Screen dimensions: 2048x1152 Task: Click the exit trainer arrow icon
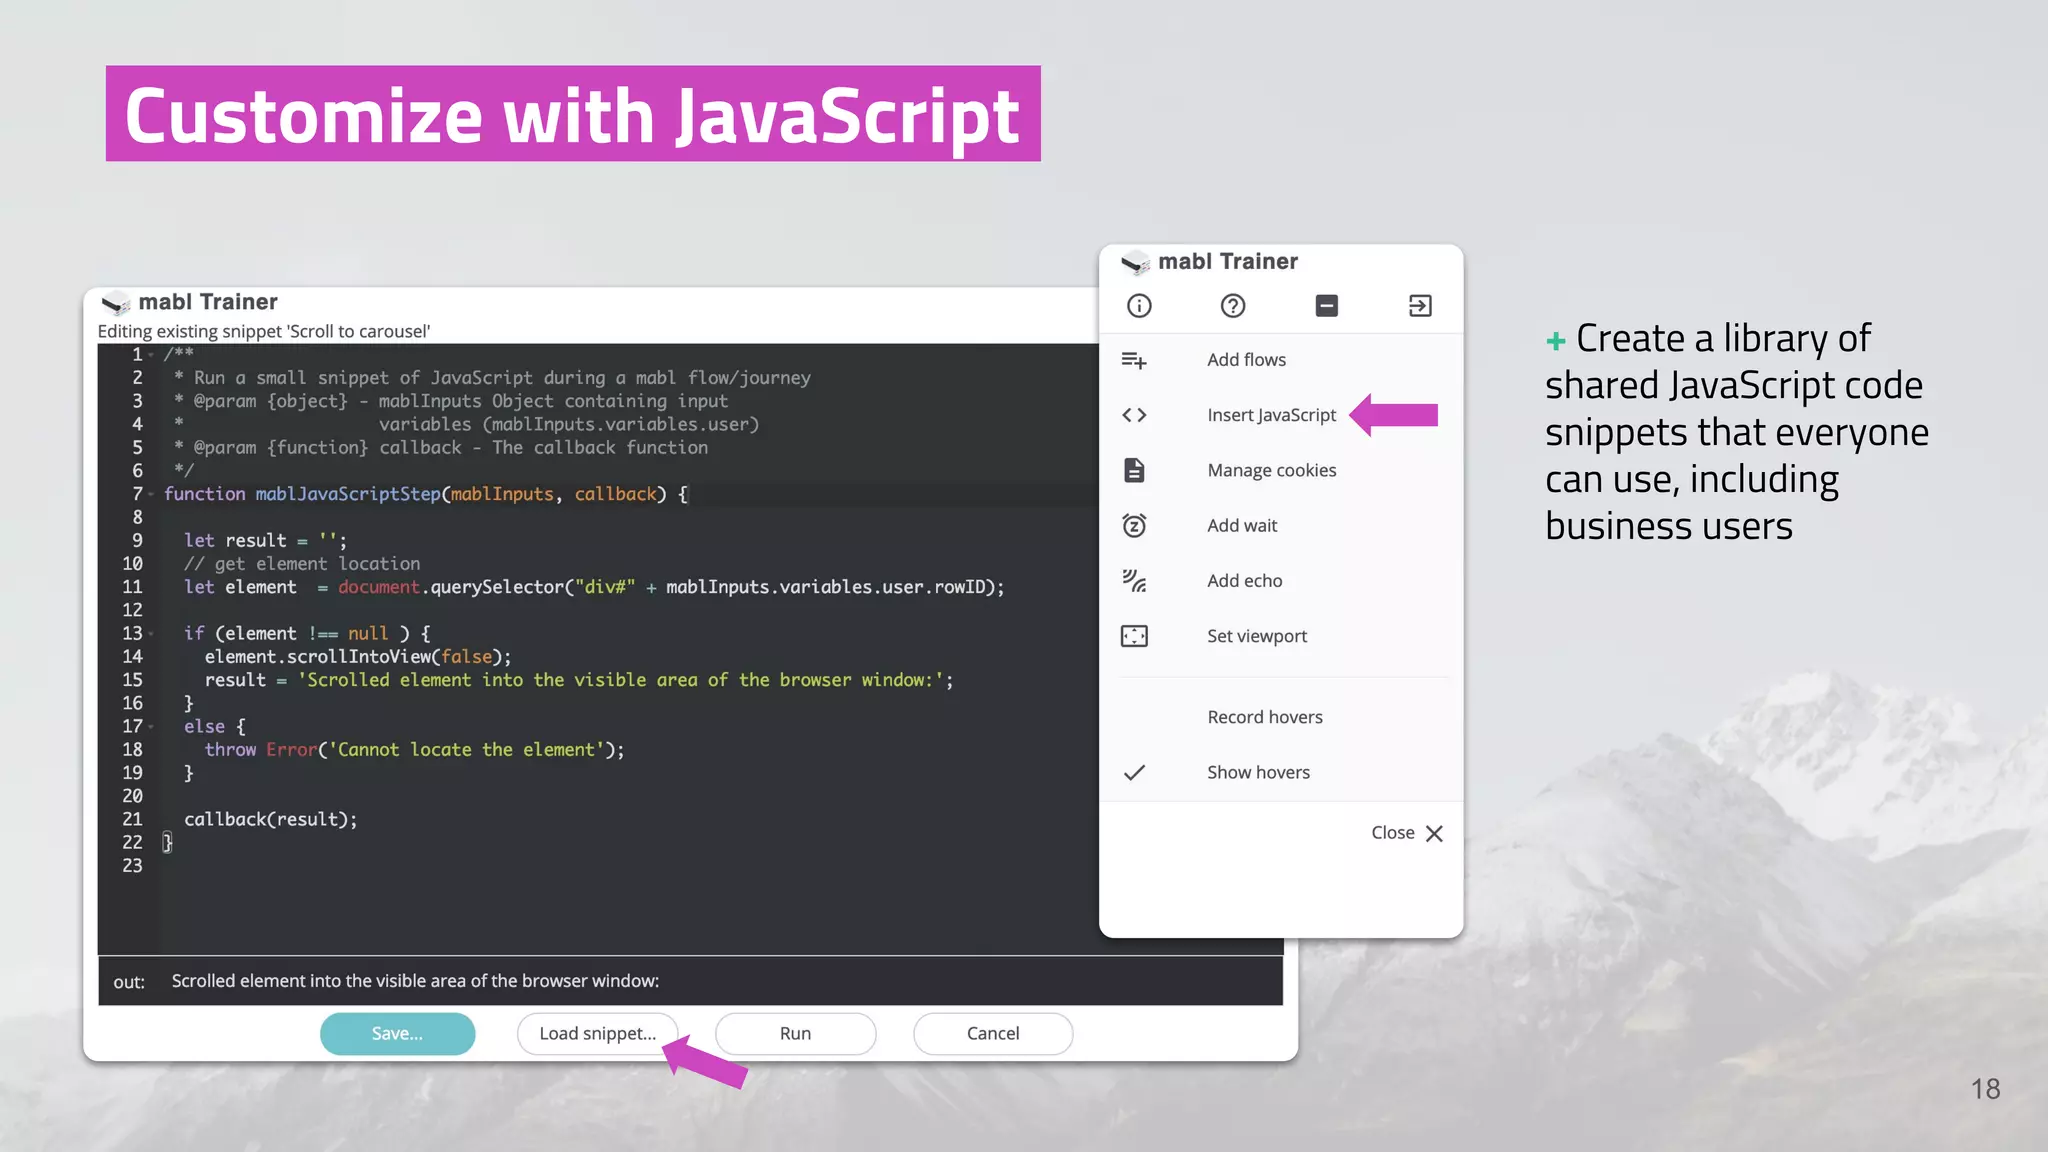tap(1420, 306)
